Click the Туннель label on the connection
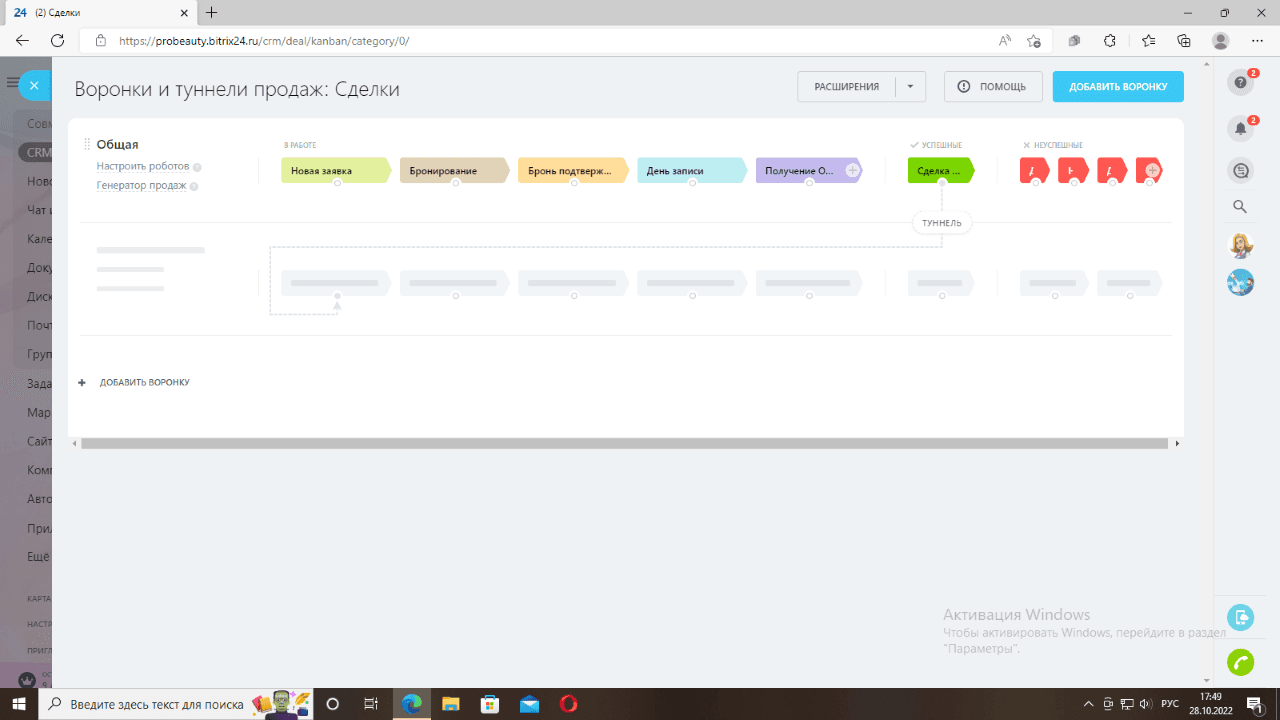Viewport: 1280px width, 720px height. [x=942, y=223]
